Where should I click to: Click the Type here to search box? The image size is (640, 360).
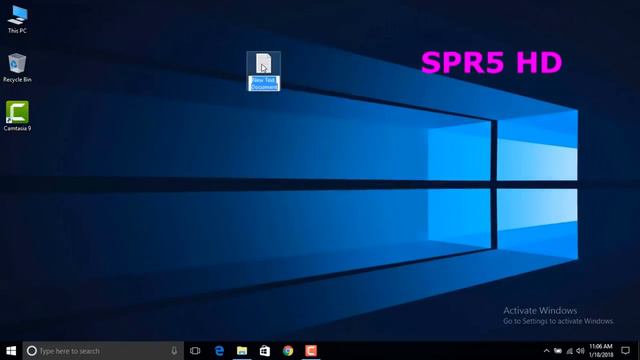click(103, 351)
